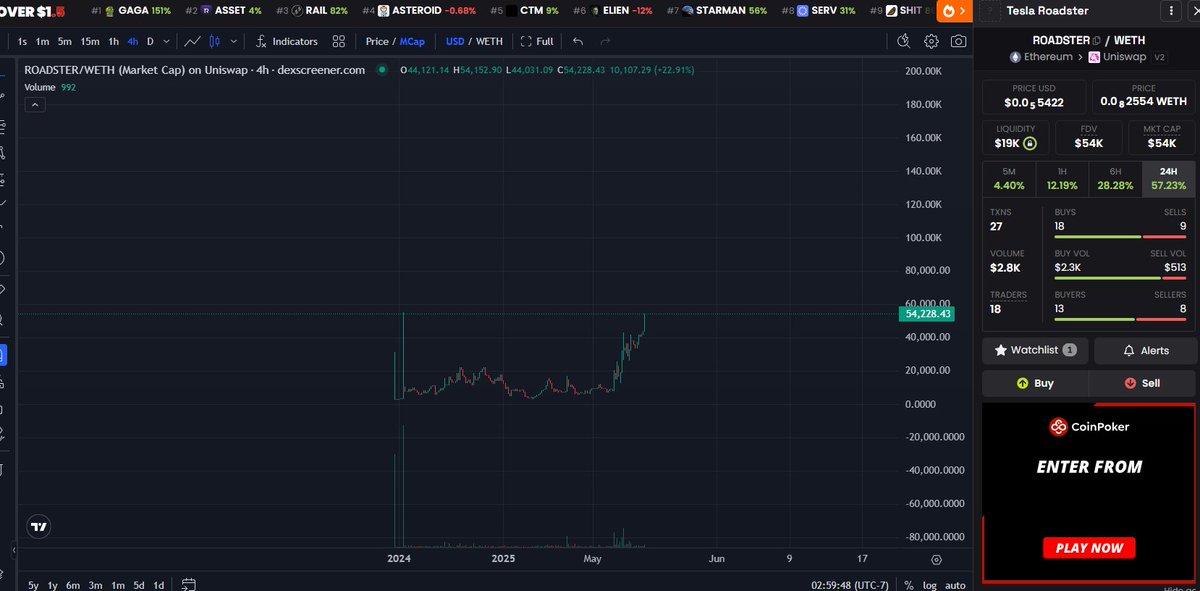The width and height of the screenshot is (1200, 591).
Task: Take a chart snapshot with camera icon
Action: pos(959,41)
